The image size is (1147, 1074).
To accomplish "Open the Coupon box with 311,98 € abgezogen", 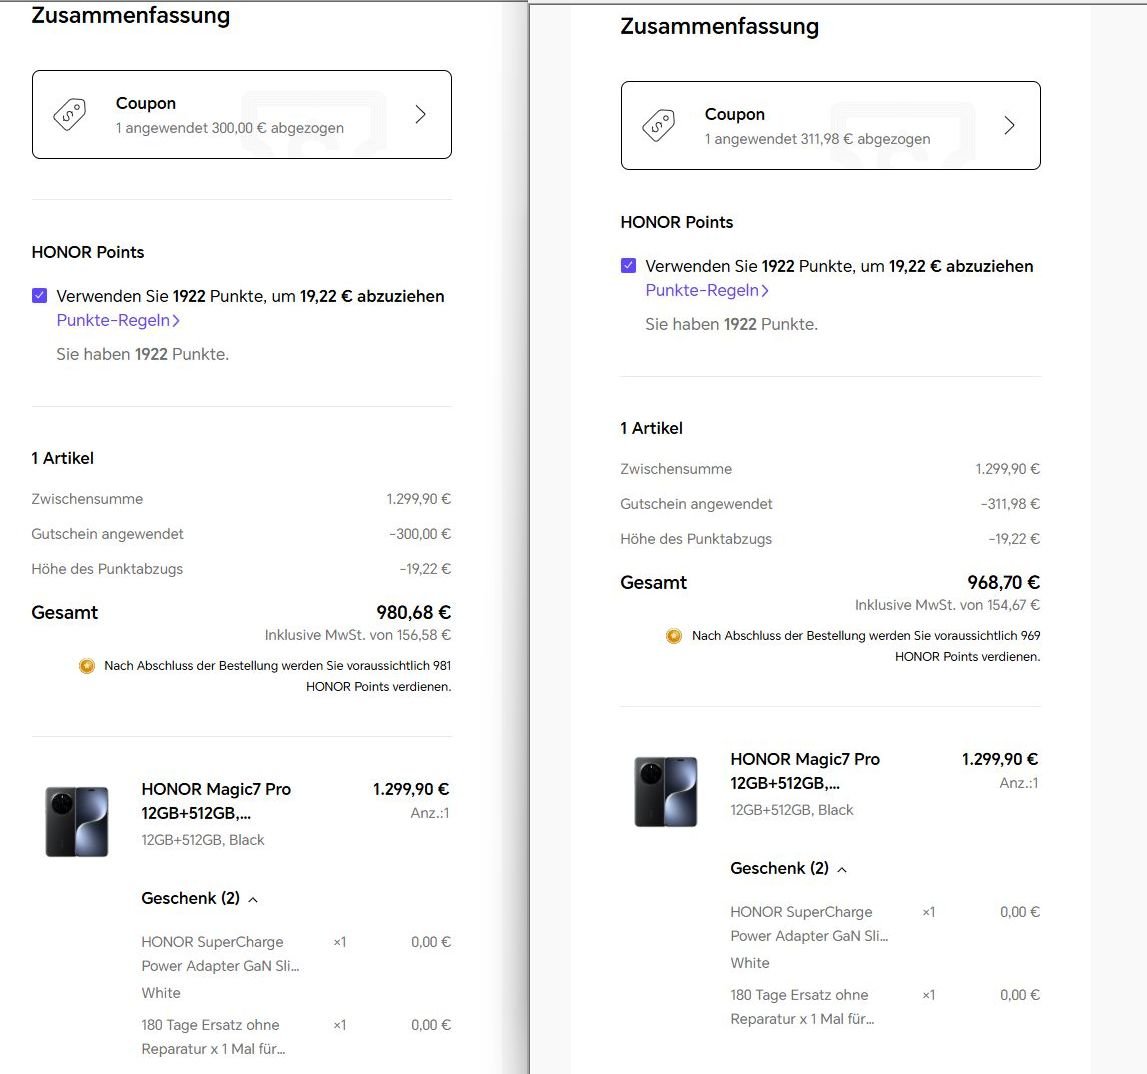I will coord(830,126).
